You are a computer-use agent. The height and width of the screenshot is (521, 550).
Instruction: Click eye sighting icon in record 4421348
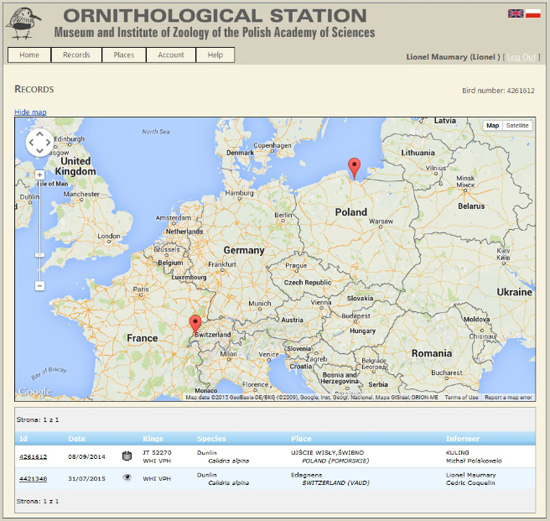click(127, 477)
